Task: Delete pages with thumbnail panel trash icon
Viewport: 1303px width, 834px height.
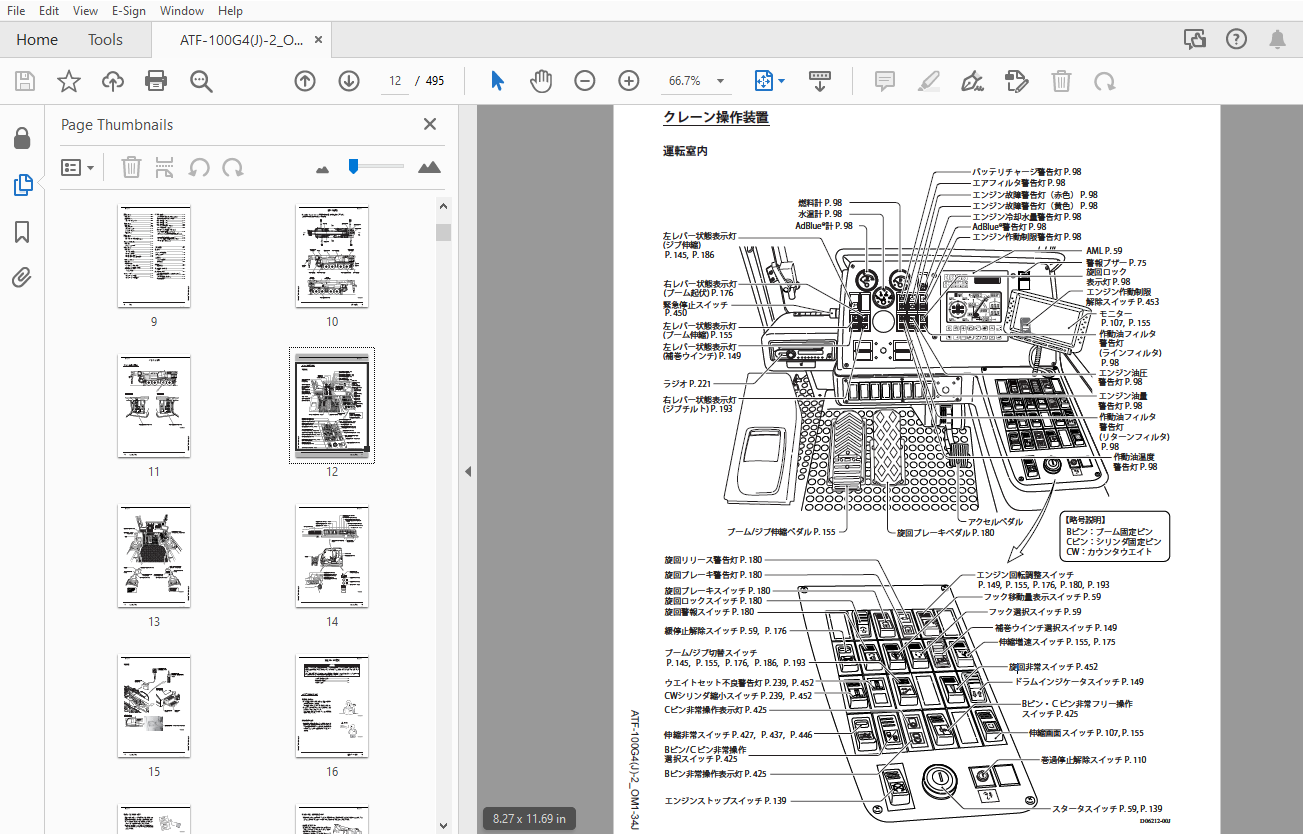Action: tap(131, 167)
